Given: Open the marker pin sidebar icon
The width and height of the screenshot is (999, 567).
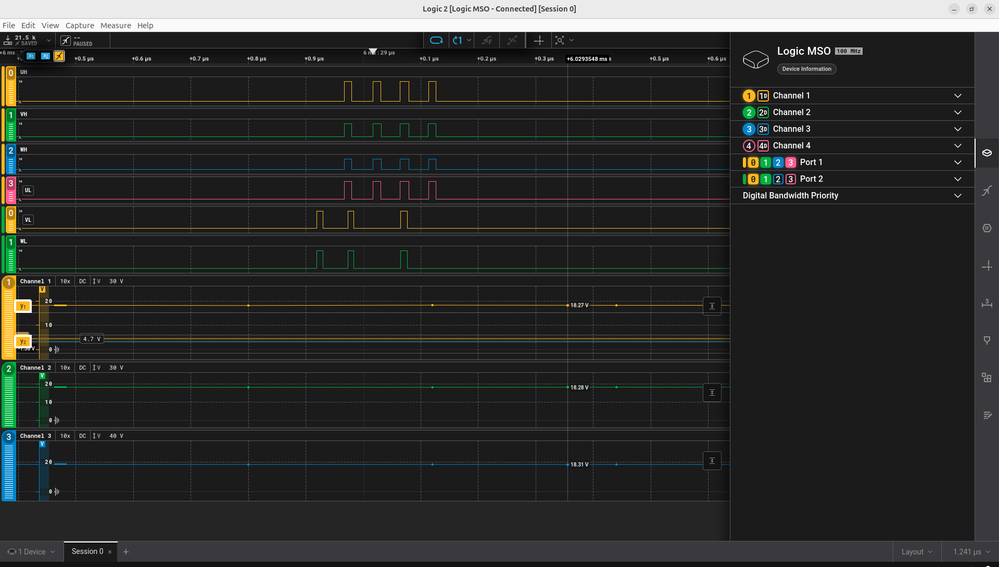Looking at the screenshot, I should point(987,341).
